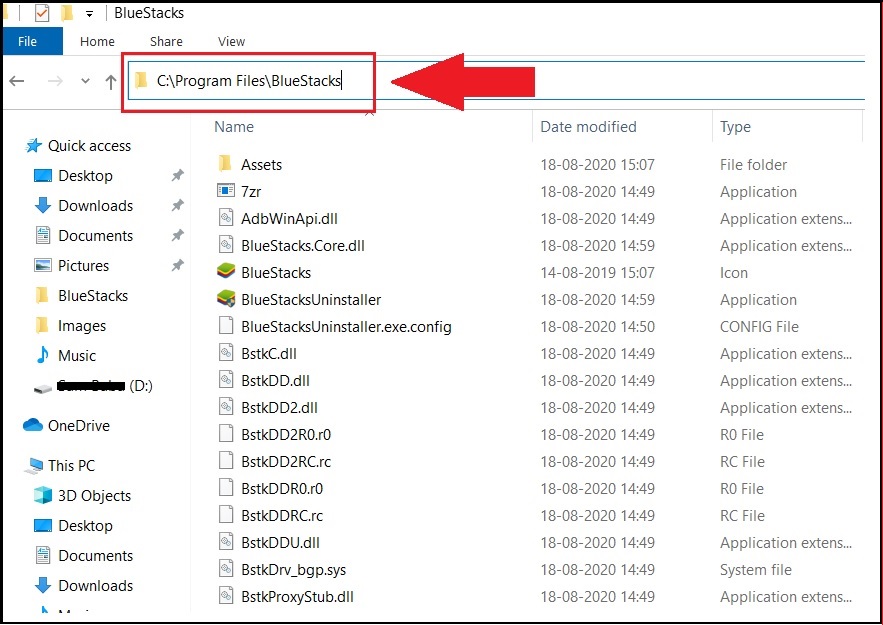Open pinned Desktop under Quick access
The width and height of the screenshot is (883, 625).
85,176
